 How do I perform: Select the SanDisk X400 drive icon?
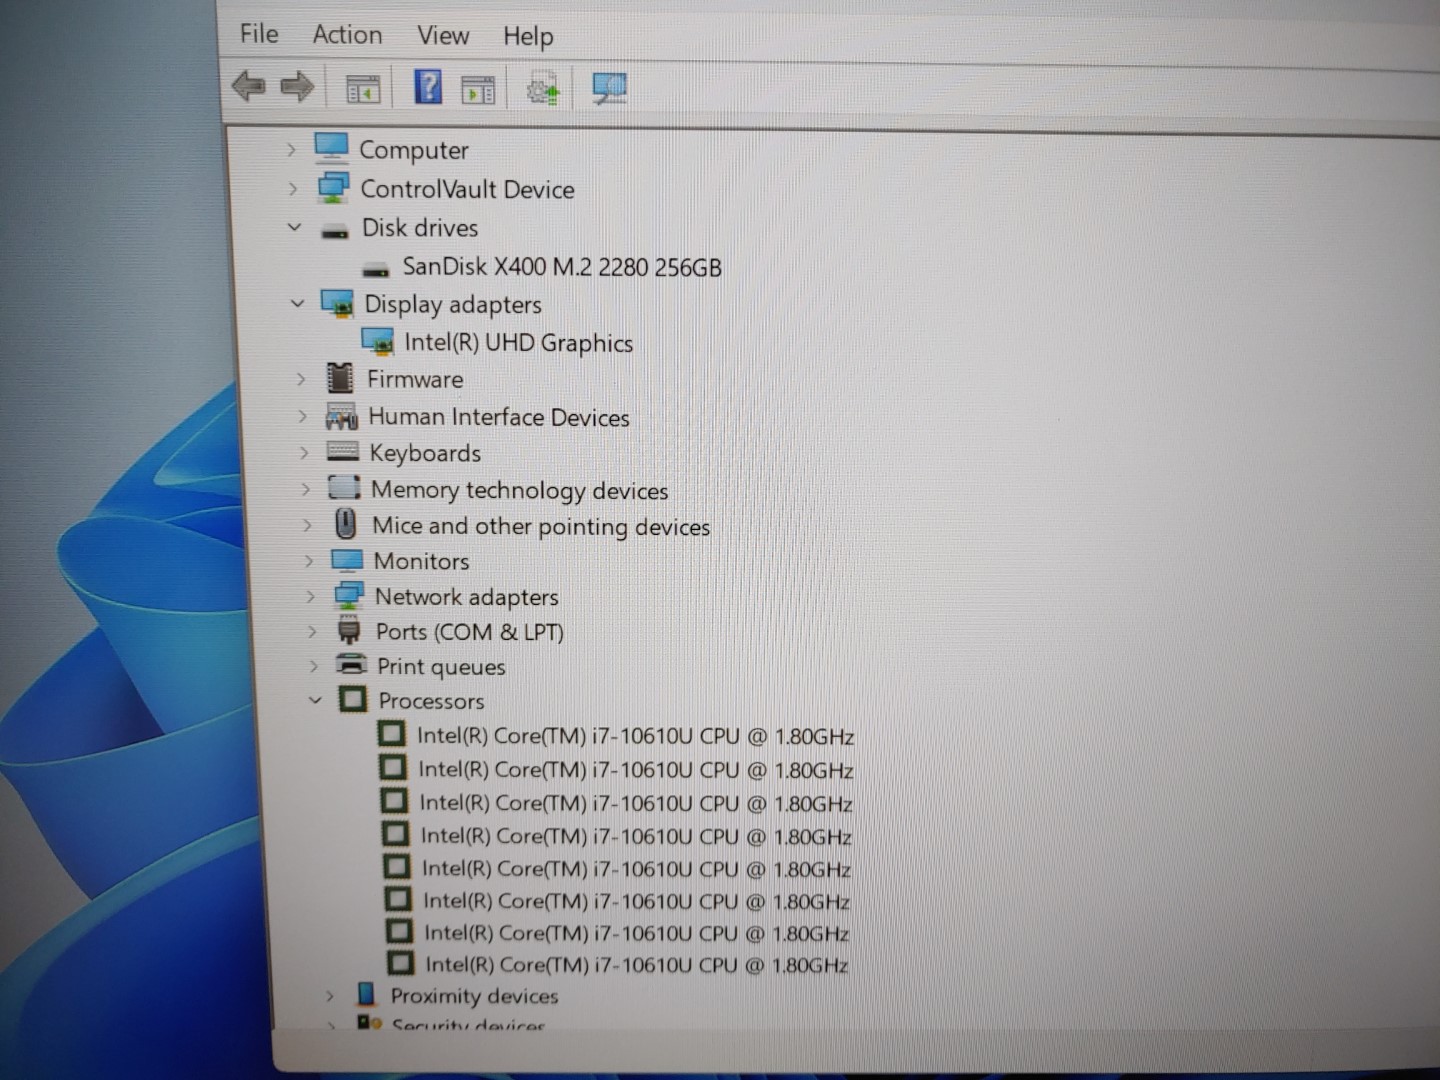(376, 269)
